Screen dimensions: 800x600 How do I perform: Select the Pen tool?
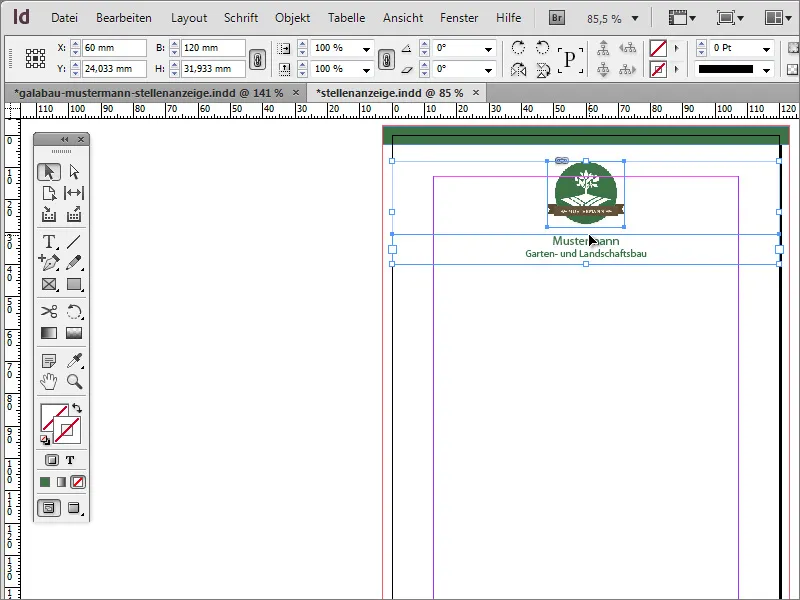pyautogui.click(x=49, y=262)
